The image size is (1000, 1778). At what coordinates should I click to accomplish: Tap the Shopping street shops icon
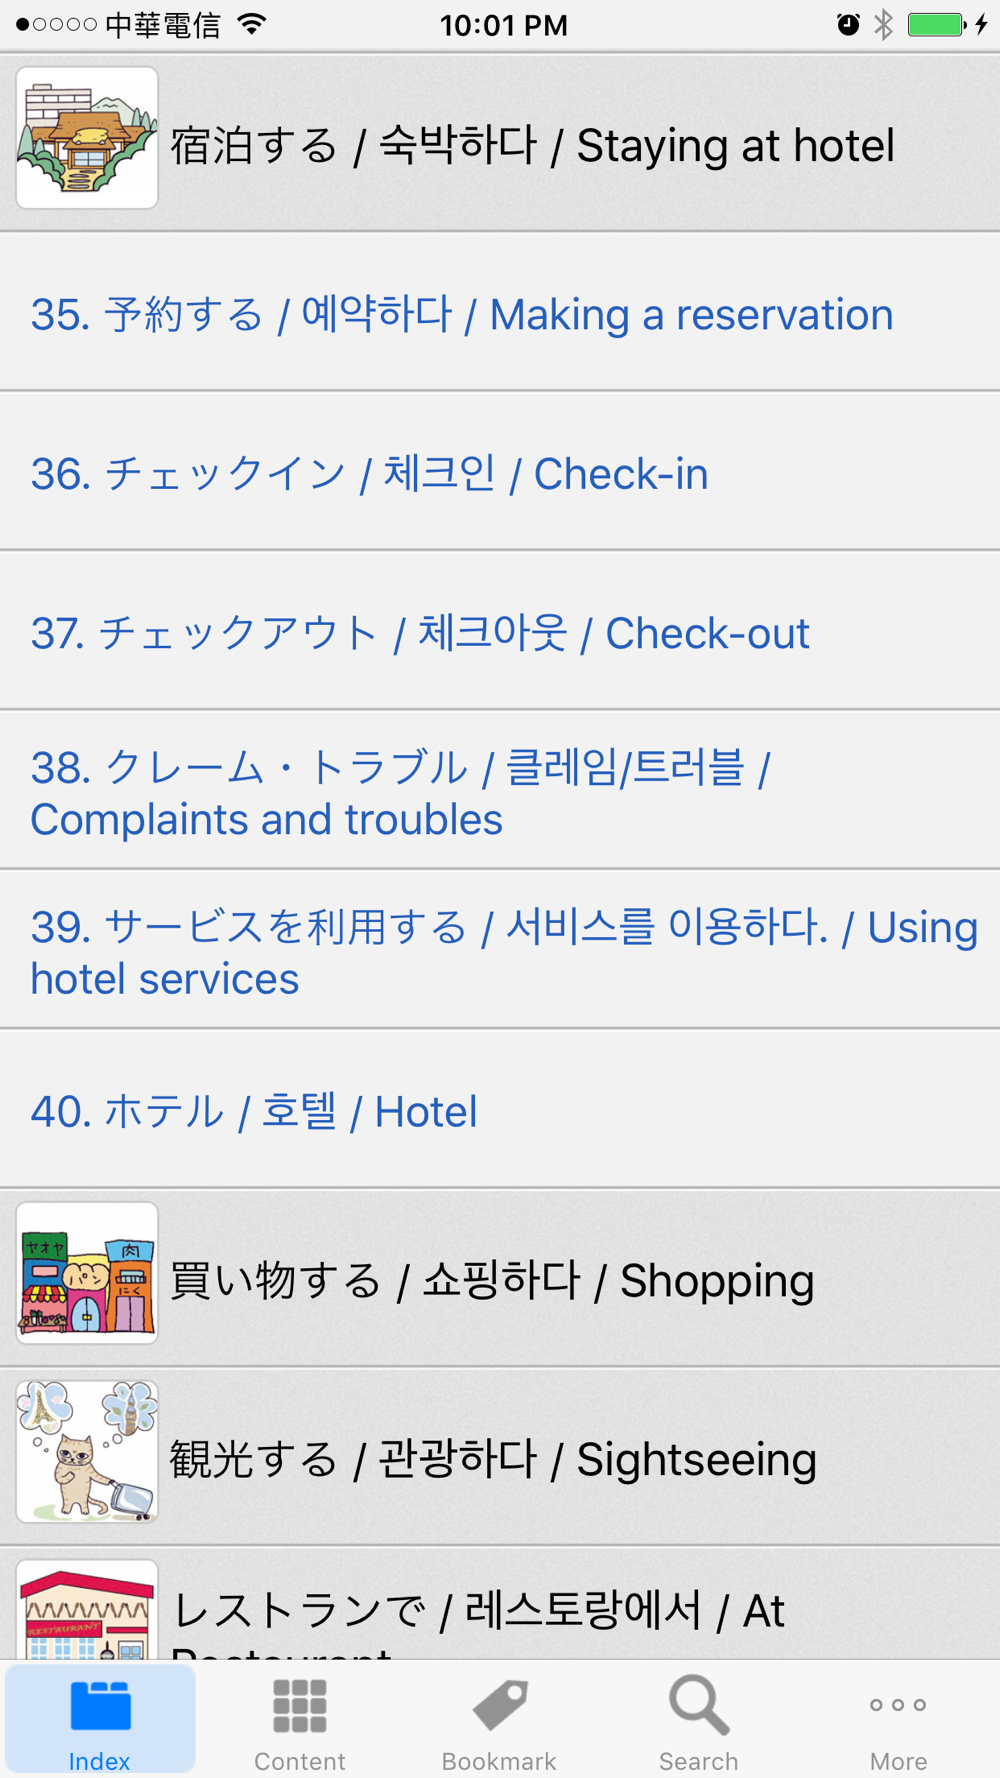(x=87, y=1273)
